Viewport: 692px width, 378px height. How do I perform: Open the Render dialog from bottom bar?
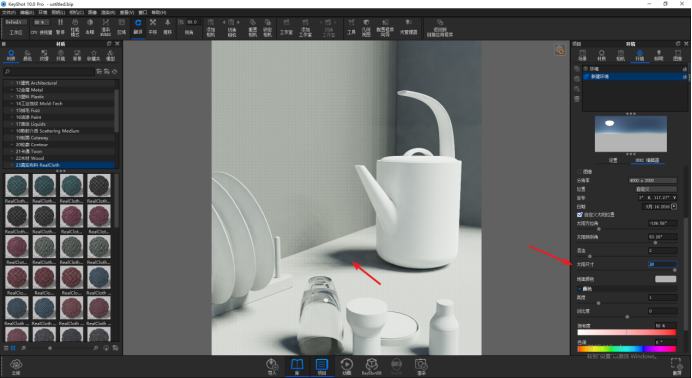421,367
